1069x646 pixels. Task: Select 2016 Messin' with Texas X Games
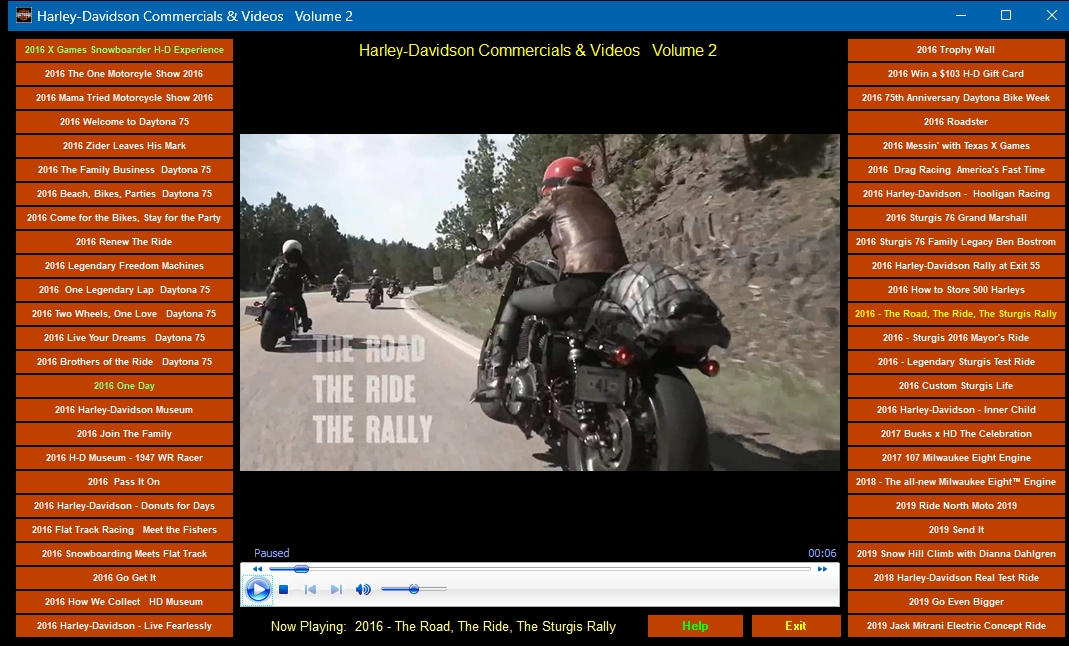point(956,146)
